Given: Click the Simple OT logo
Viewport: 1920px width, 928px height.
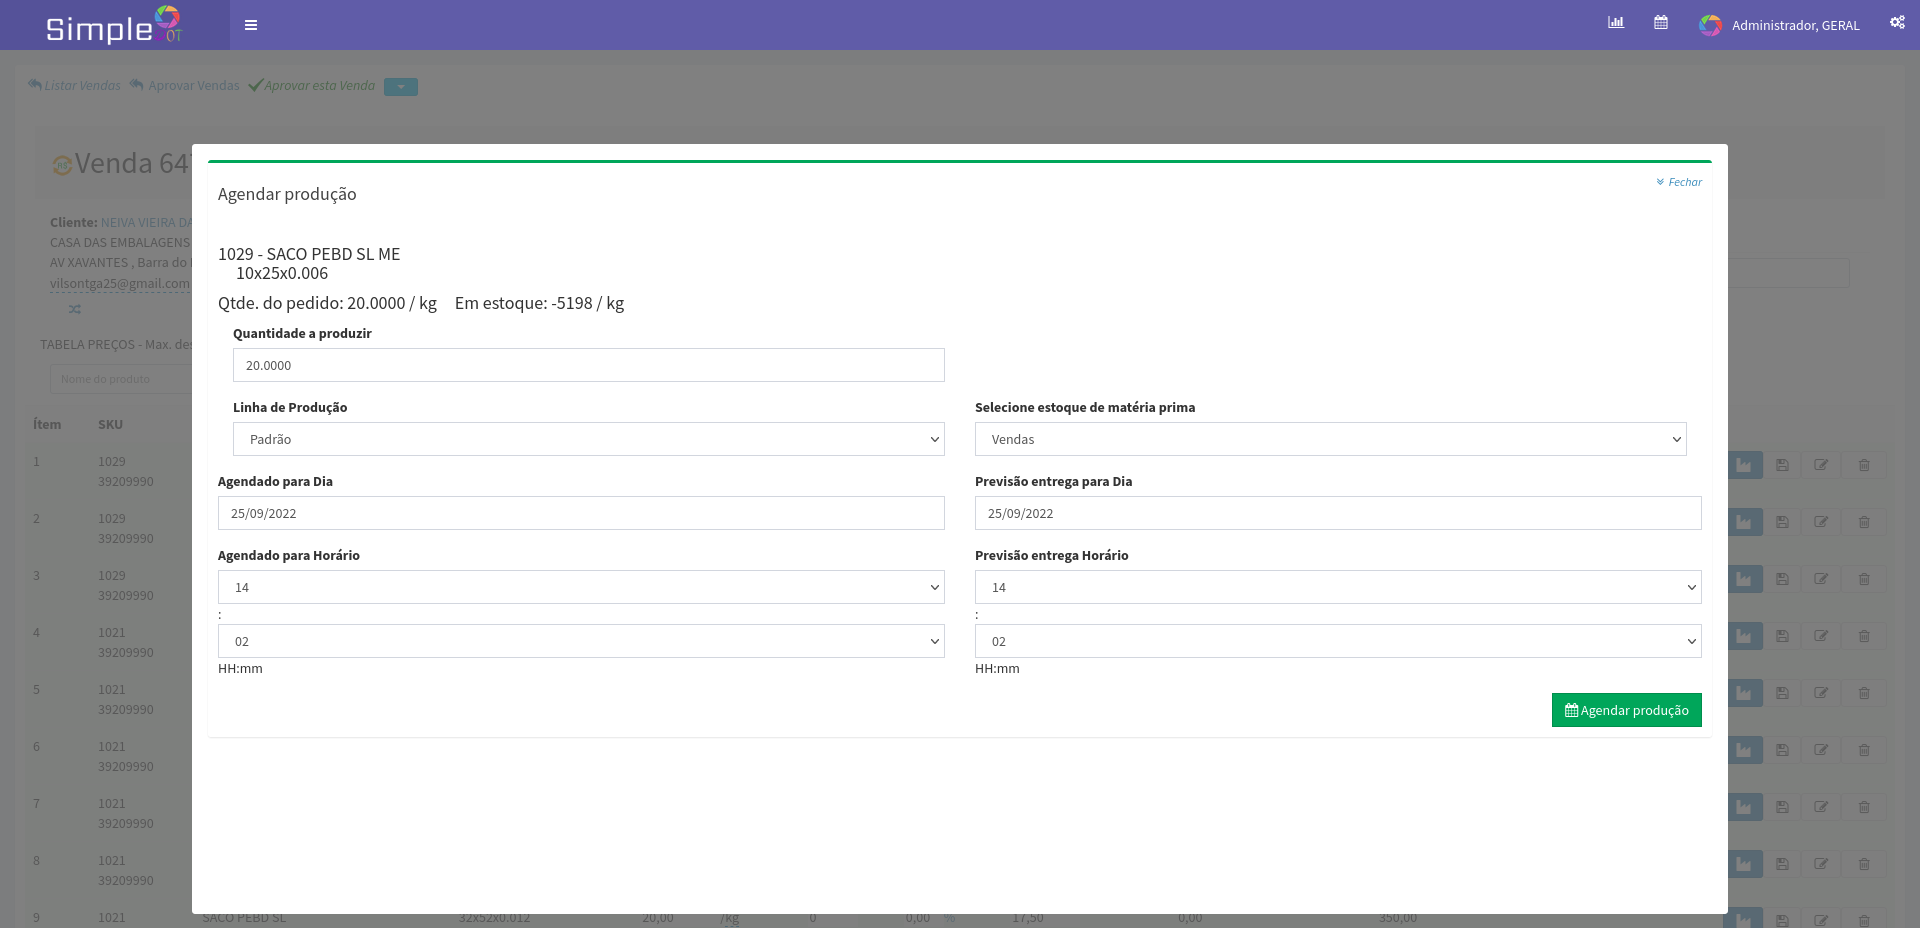Looking at the screenshot, I should point(114,26).
